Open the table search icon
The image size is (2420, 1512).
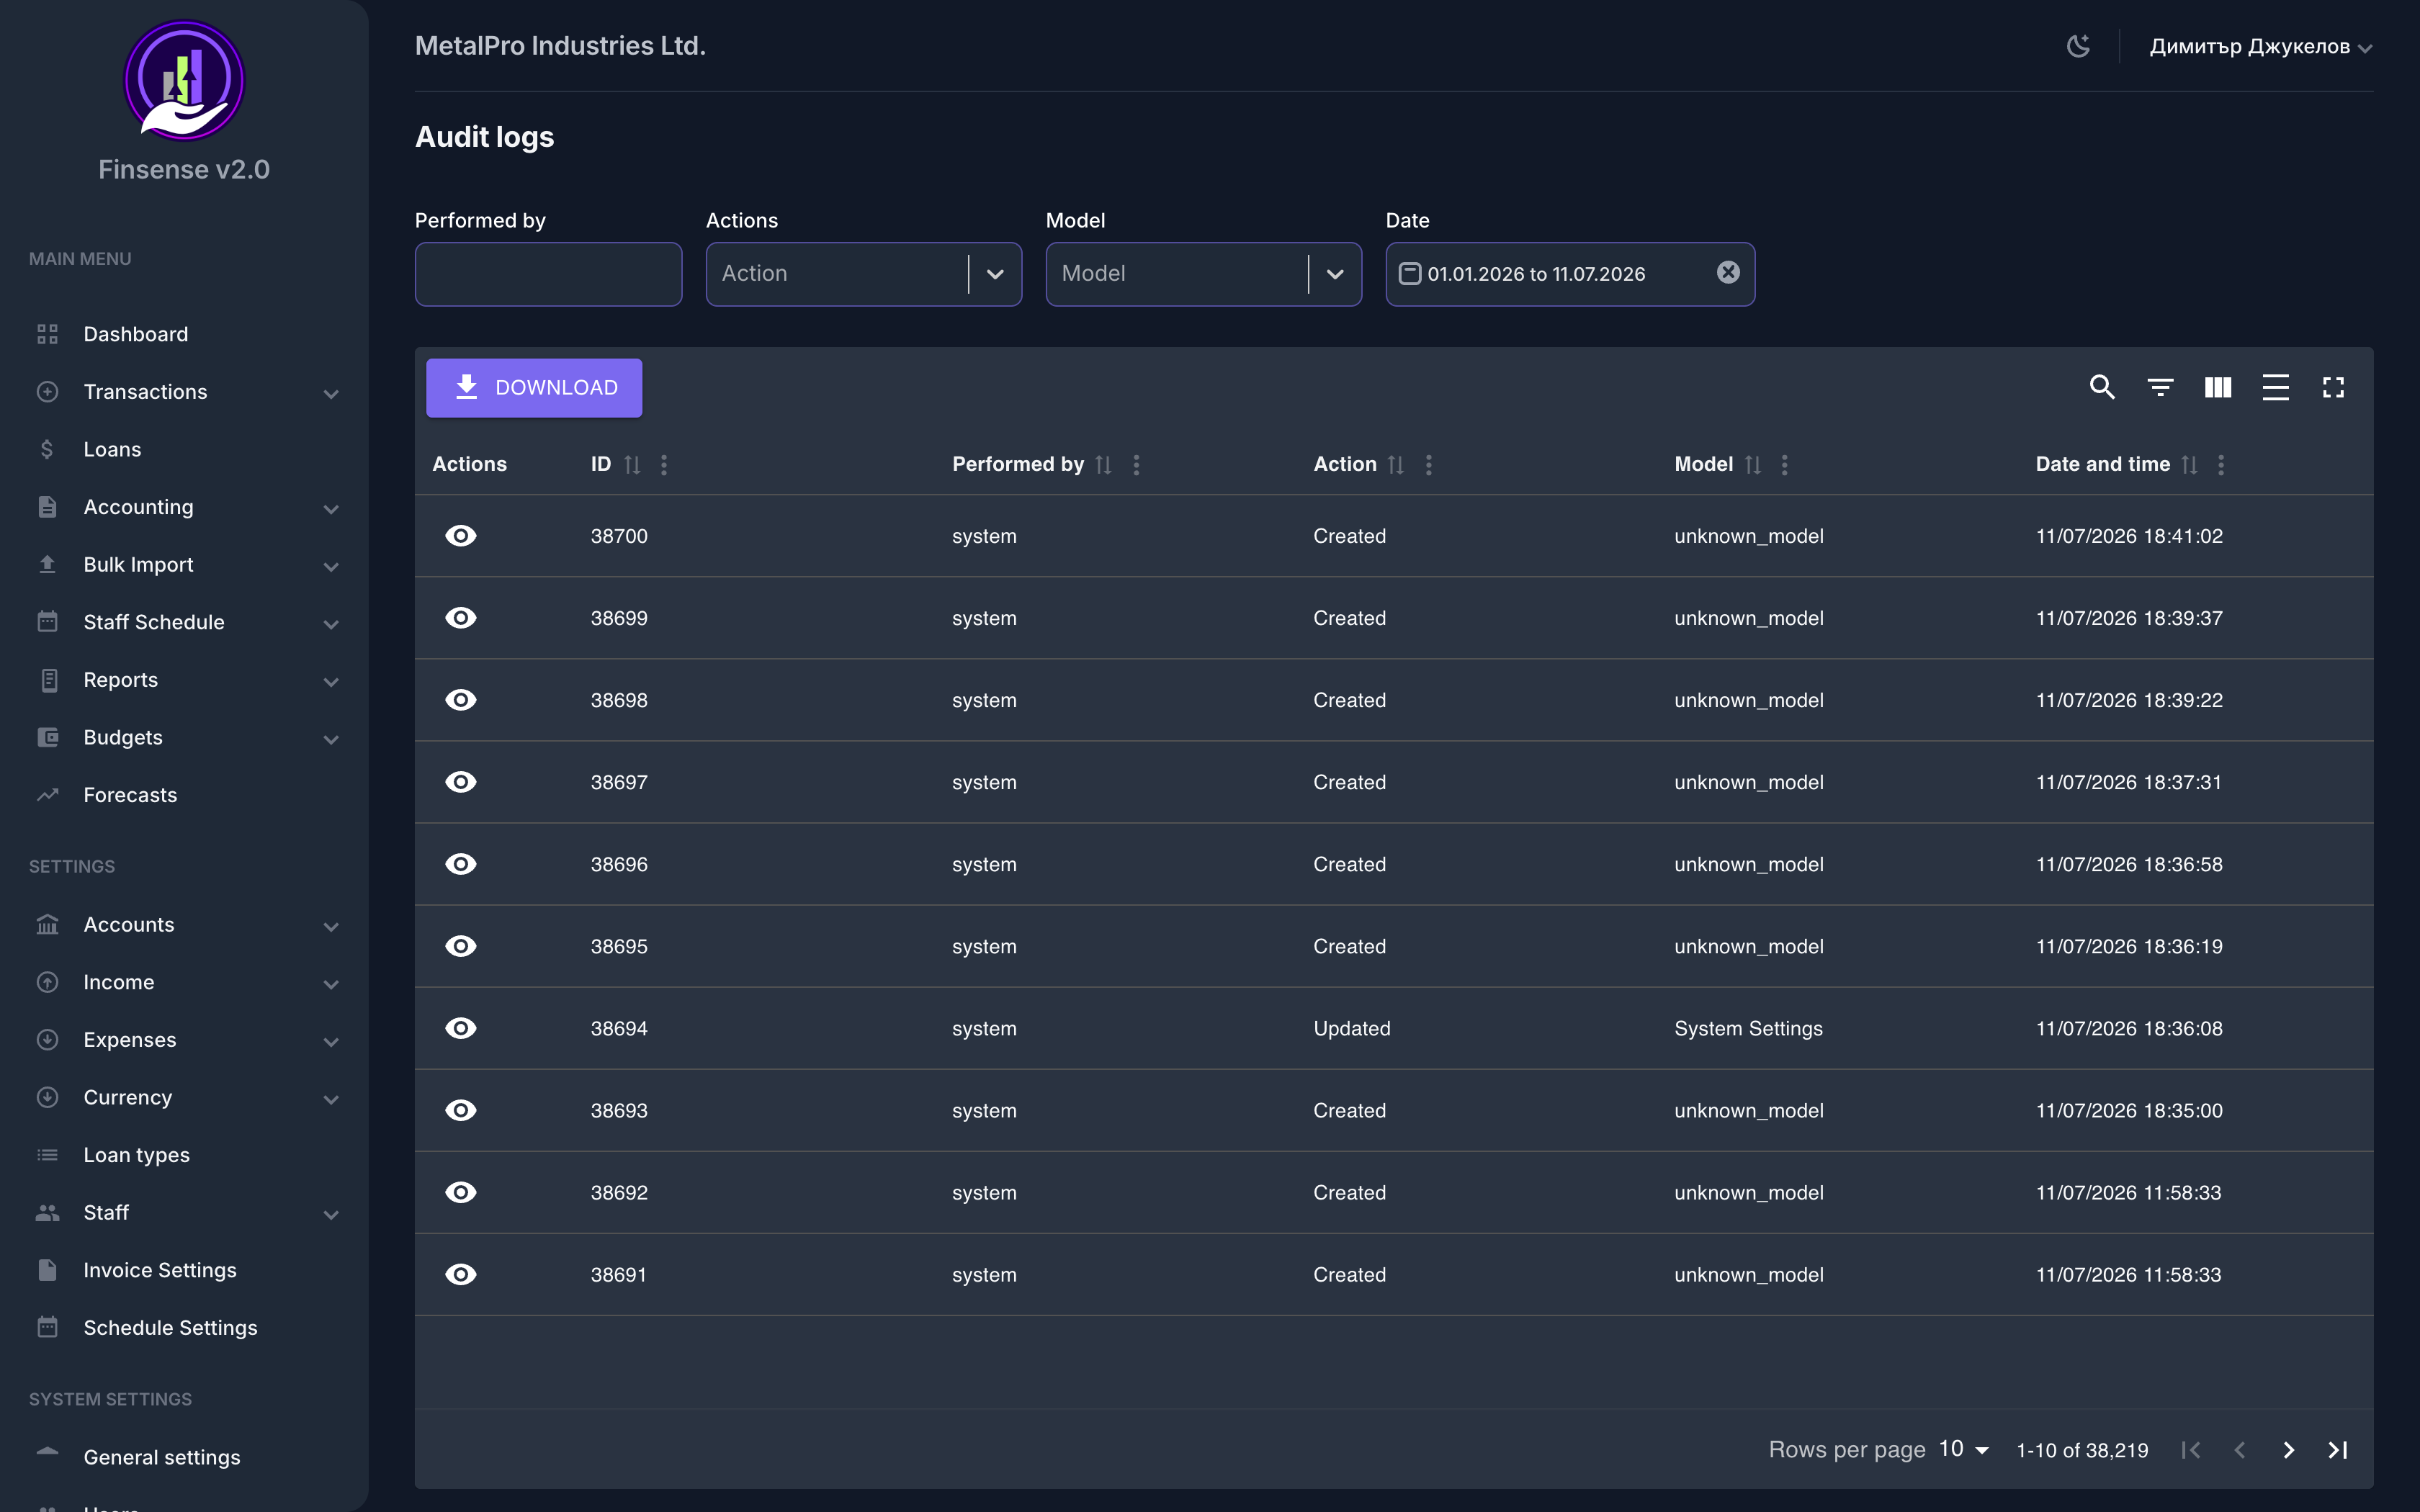(x=2102, y=387)
